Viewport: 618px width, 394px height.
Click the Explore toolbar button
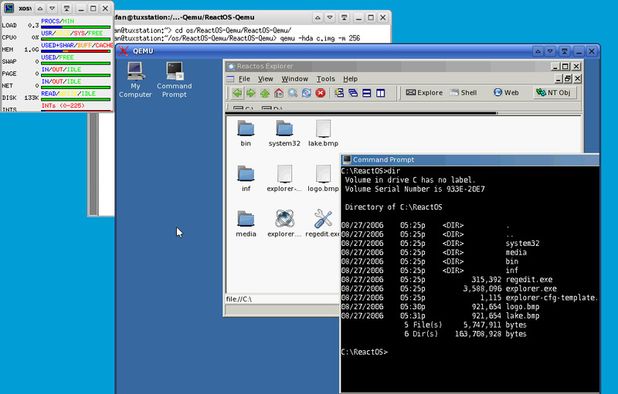pos(424,93)
